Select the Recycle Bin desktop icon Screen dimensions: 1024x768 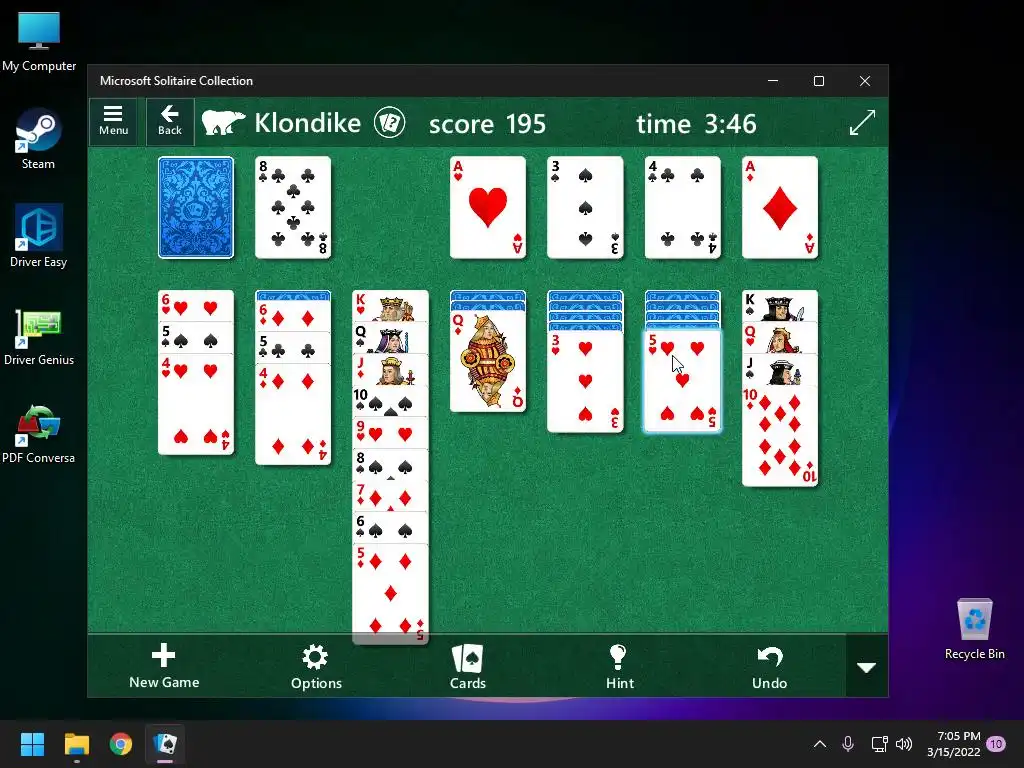tap(974, 628)
